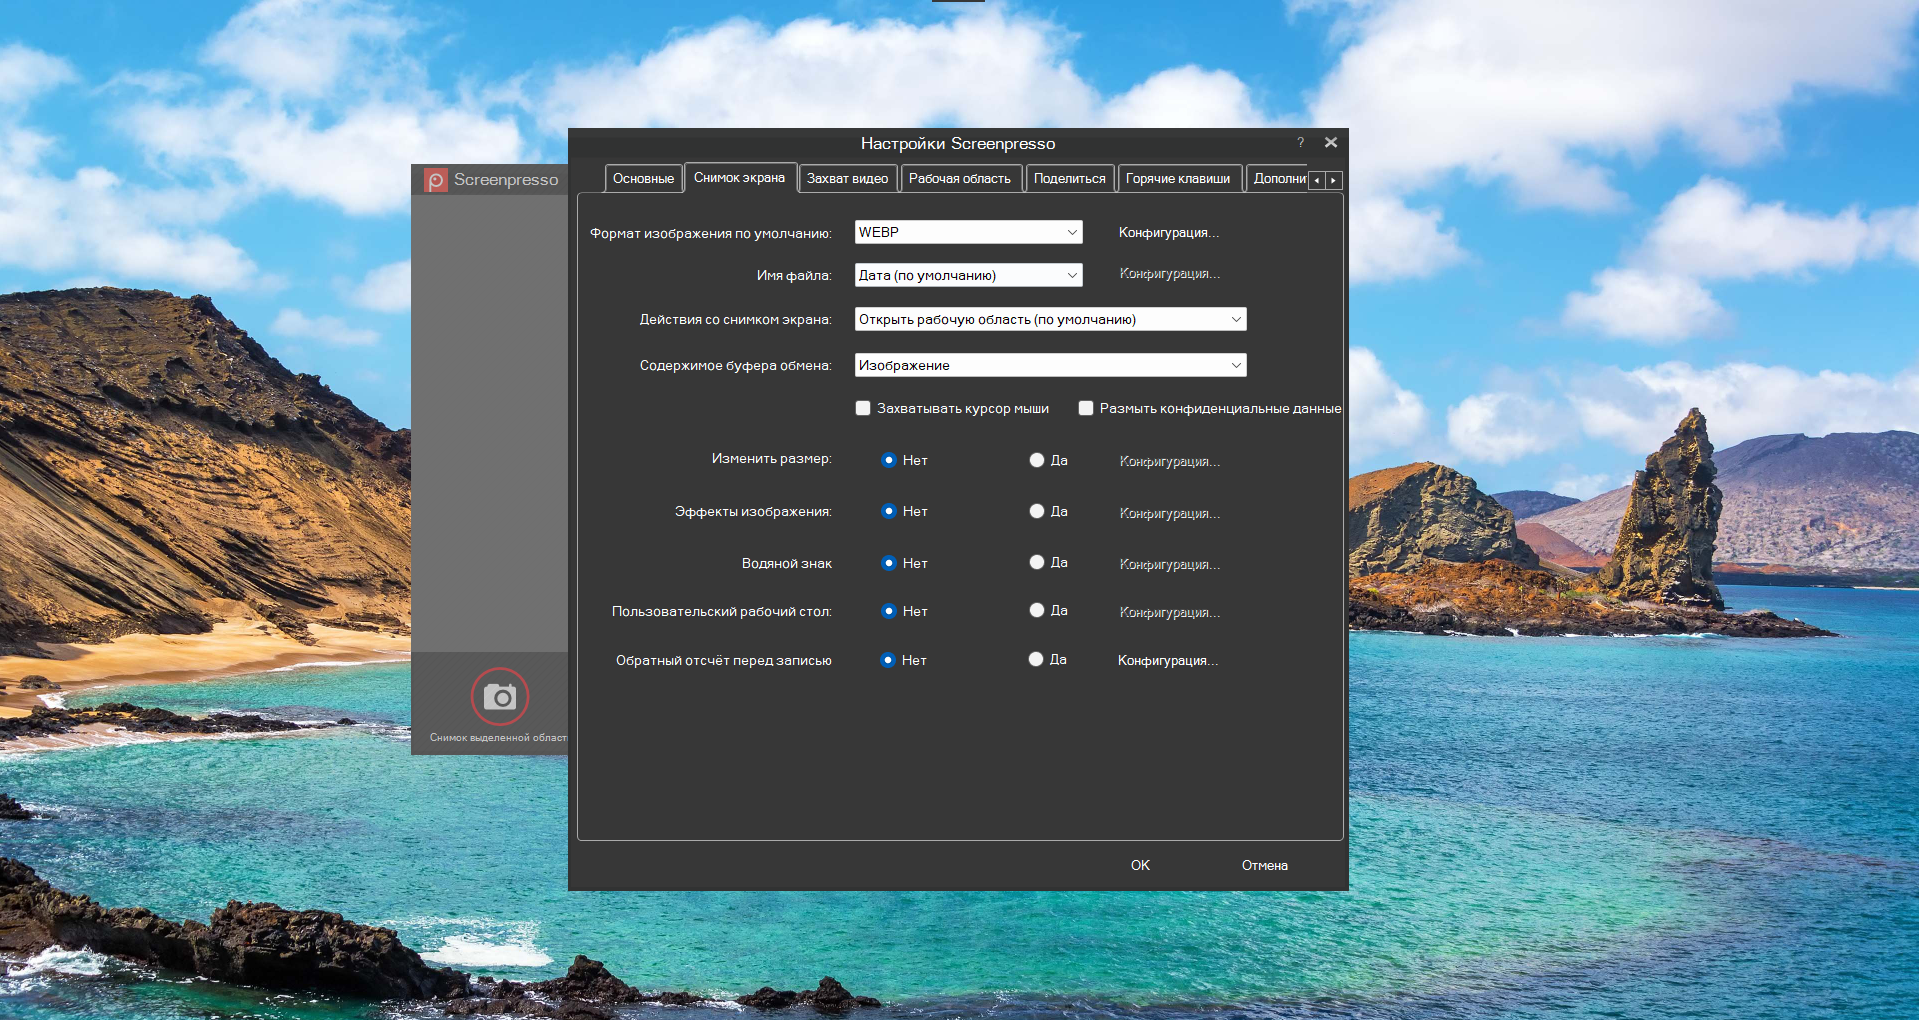
Task: Close the Screenpresso settings dialog
Action: tap(1330, 143)
